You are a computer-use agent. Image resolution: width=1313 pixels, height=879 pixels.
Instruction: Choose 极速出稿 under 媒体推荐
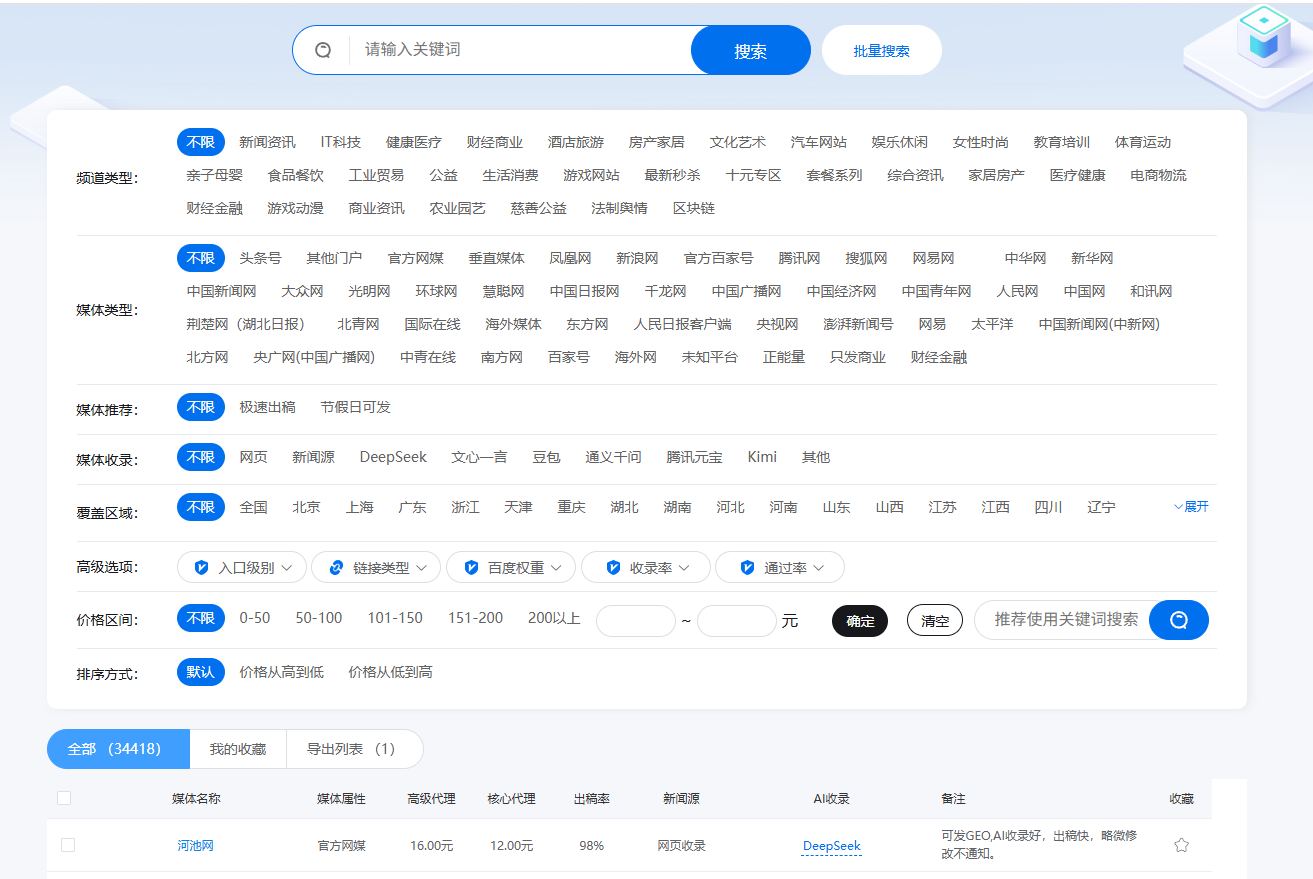[x=267, y=407]
